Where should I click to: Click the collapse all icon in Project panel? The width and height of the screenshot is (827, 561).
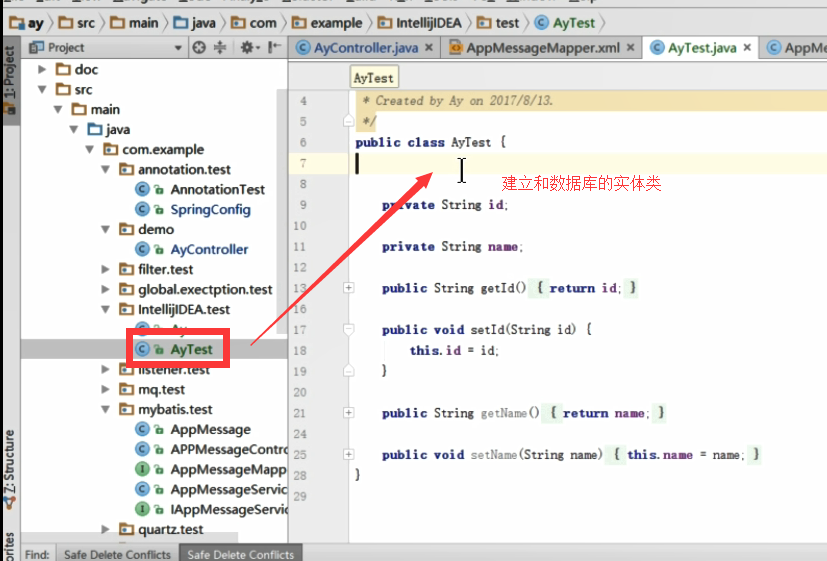tap(220, 47)
